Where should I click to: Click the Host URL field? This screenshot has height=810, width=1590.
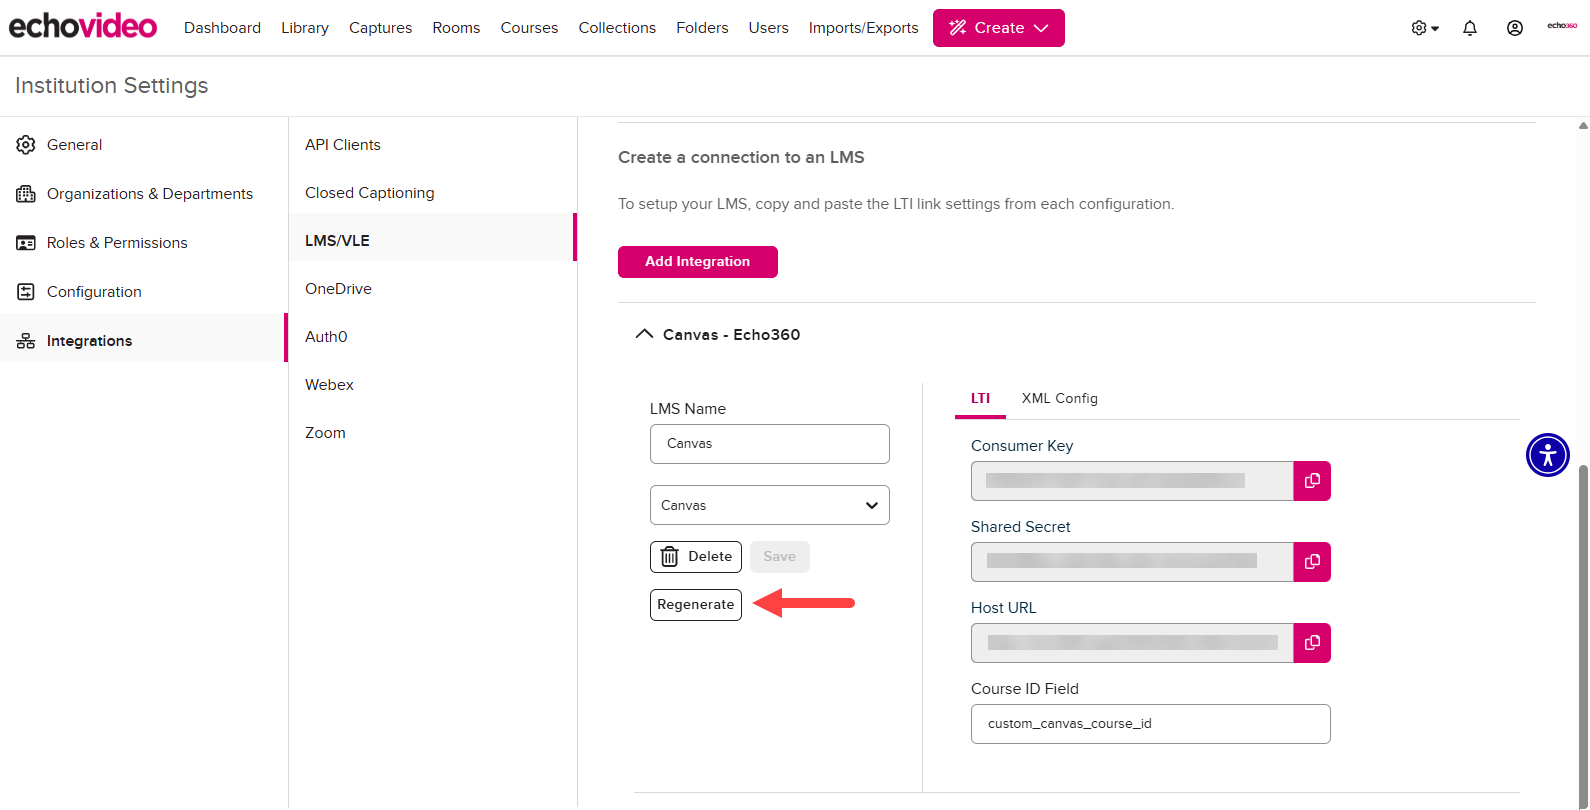click(1132, 643)
